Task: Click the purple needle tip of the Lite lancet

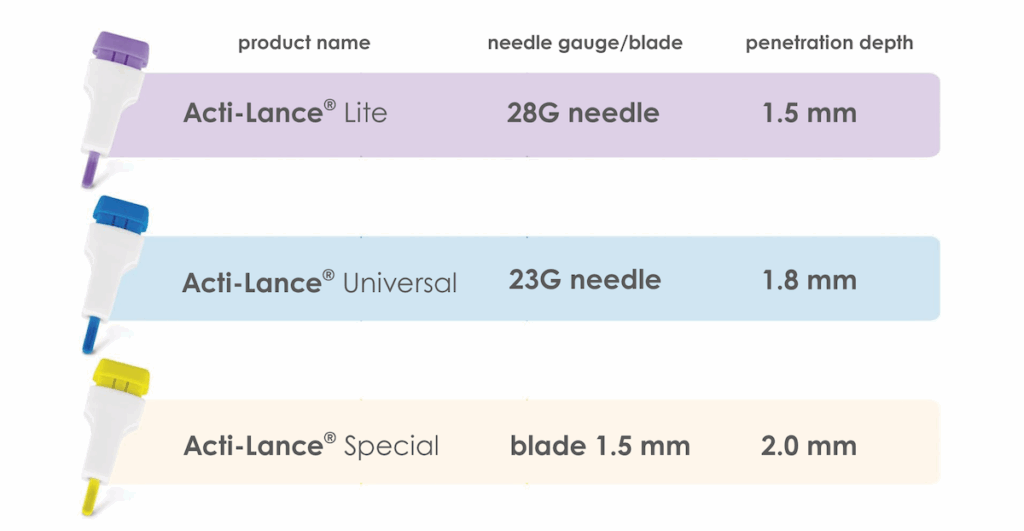Action: (89, 170)
